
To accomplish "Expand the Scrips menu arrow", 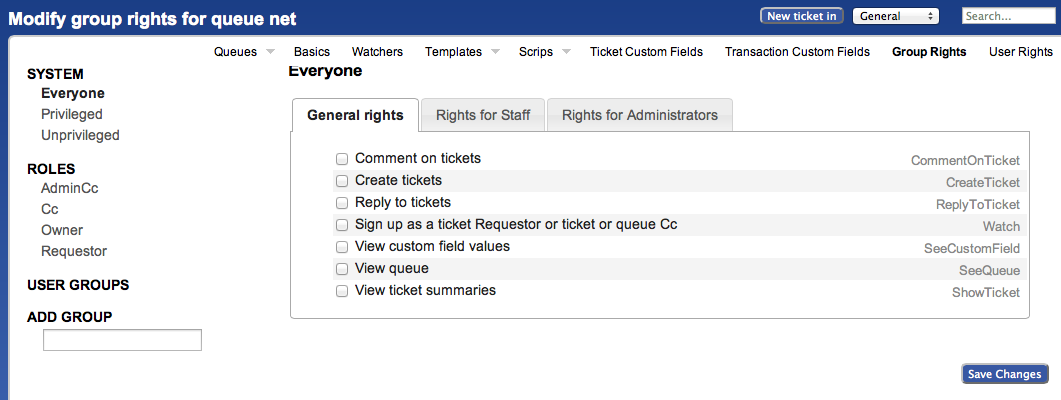I will (x=565, y=51).
